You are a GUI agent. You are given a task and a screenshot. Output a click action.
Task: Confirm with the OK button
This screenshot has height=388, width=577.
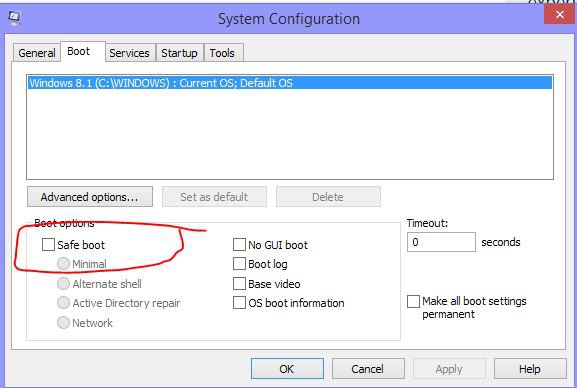click(x=287, y=368)
